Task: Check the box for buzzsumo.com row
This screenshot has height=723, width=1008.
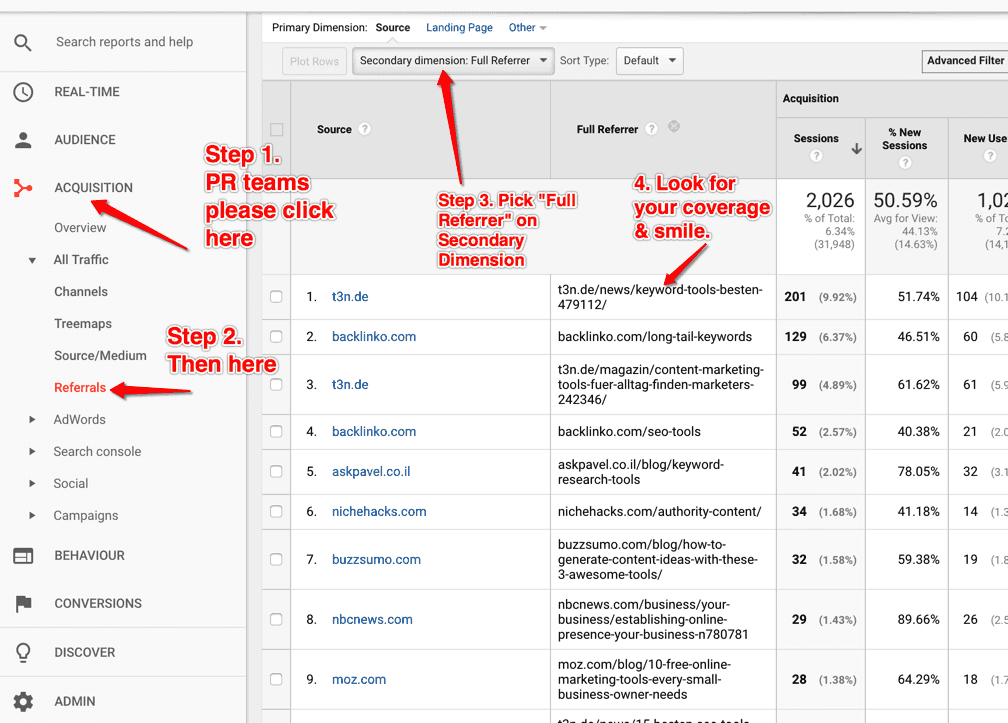Action: pyautogui.click(x=276, y=559)
